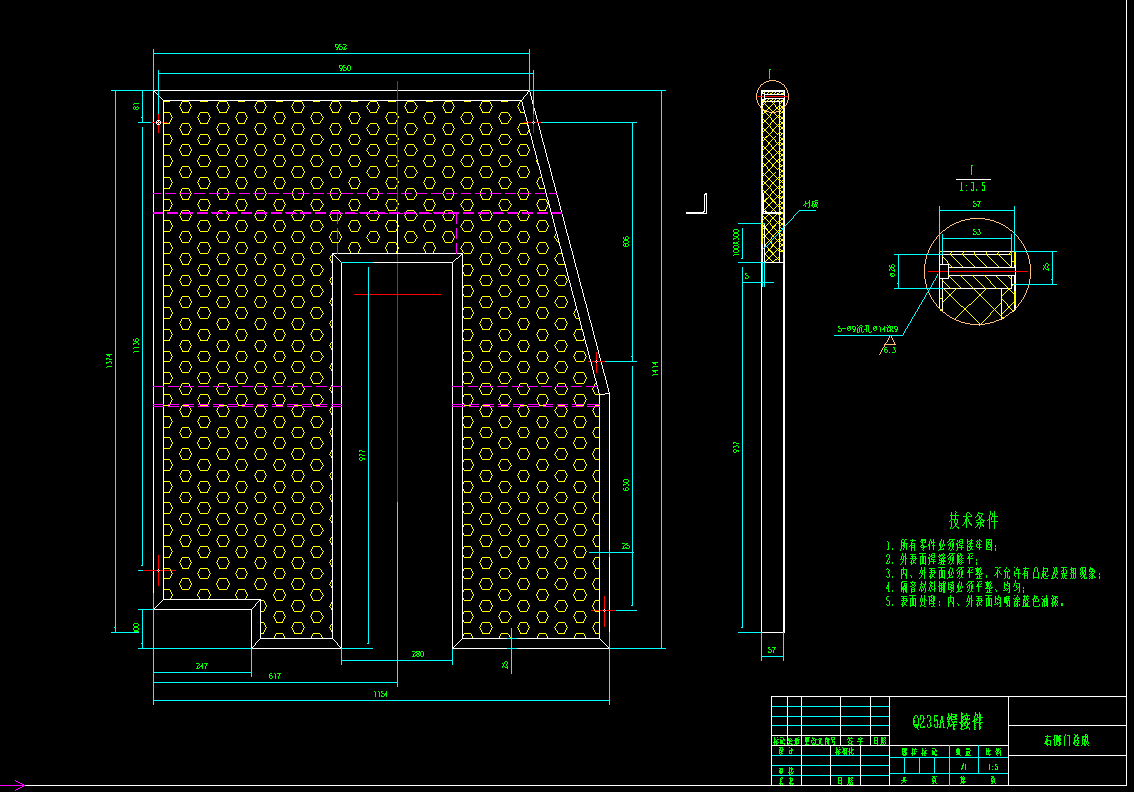Viewport: 1134px width, 792px height.
Task: Select the 比例 header cell in title block
Action: (x=994, y=752)
